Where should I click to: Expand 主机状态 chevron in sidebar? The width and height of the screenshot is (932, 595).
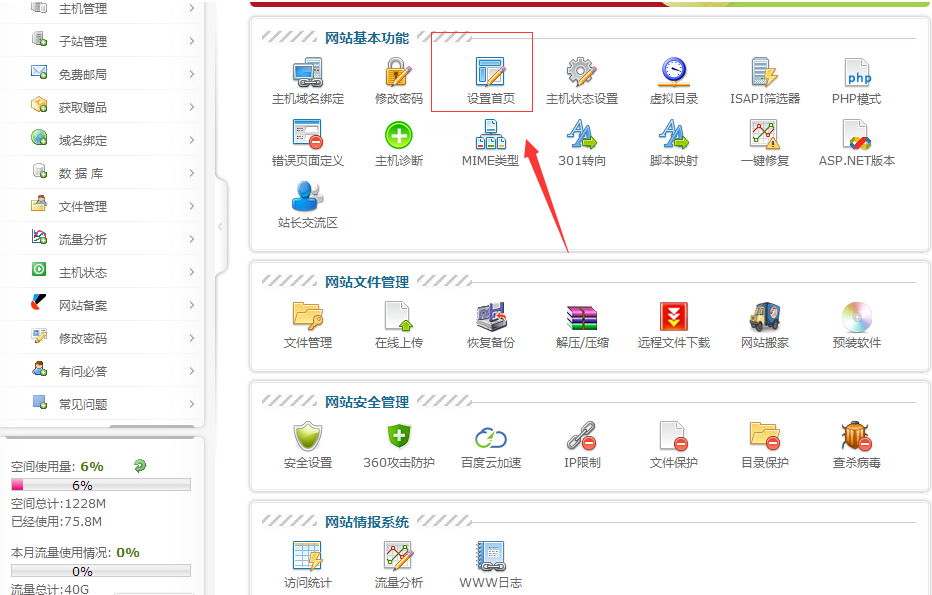point(191,272)
